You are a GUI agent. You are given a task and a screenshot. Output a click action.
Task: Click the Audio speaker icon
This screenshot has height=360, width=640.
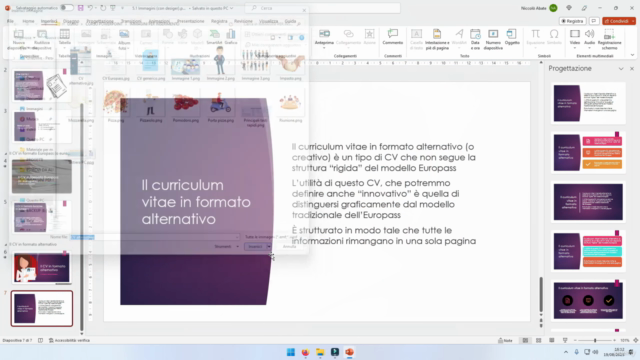point(589,34)
